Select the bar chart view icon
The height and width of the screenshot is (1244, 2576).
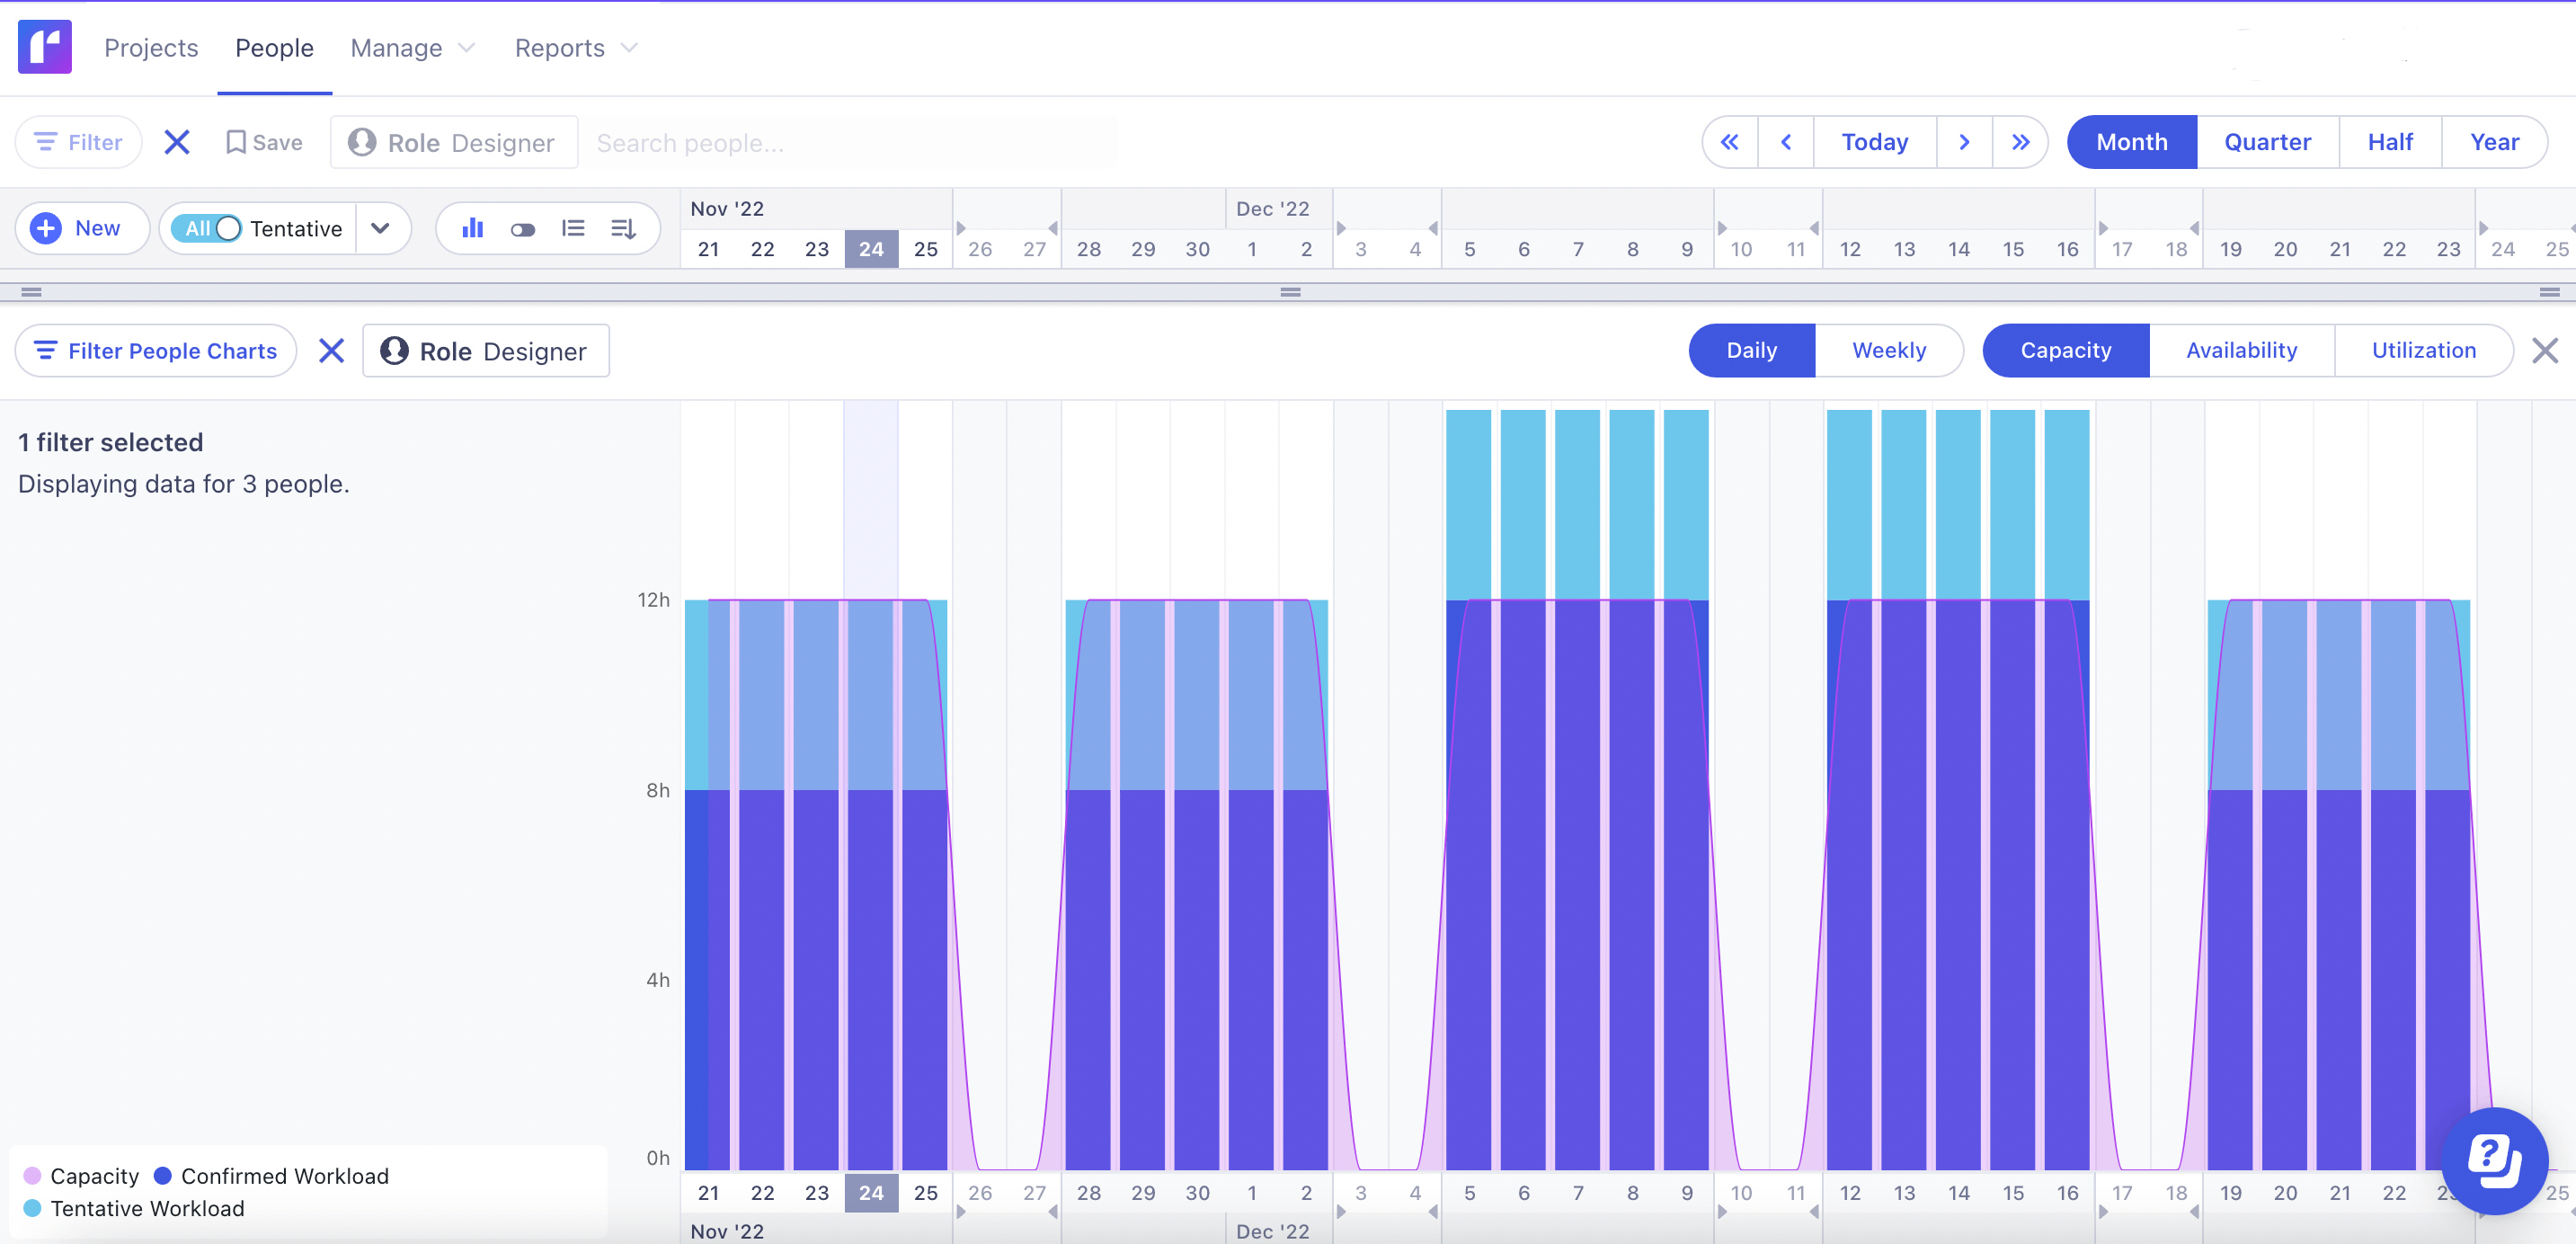[471, 228]
